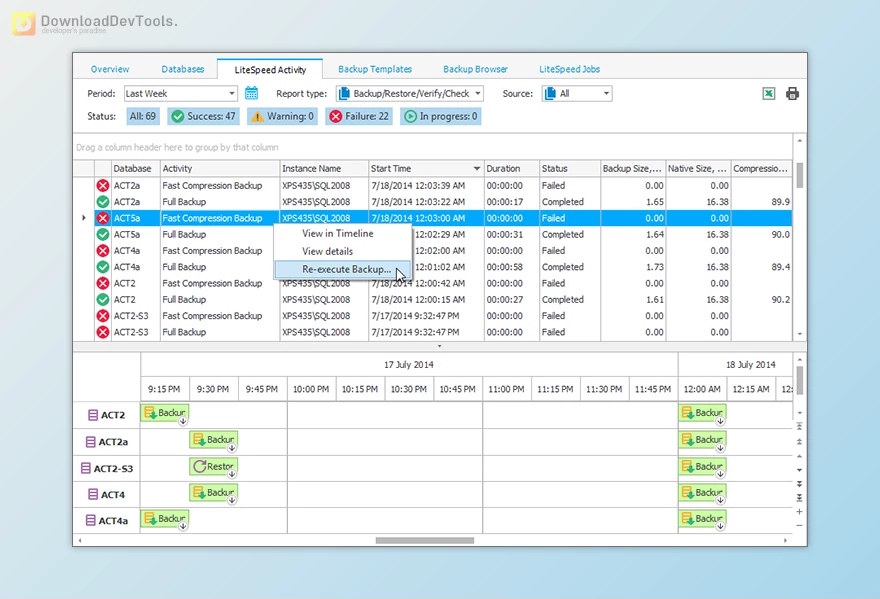Click the ACT2 Backup job at 12:00 AM
The width and height of the screenshot is (880, 599).
coord(702,413)
